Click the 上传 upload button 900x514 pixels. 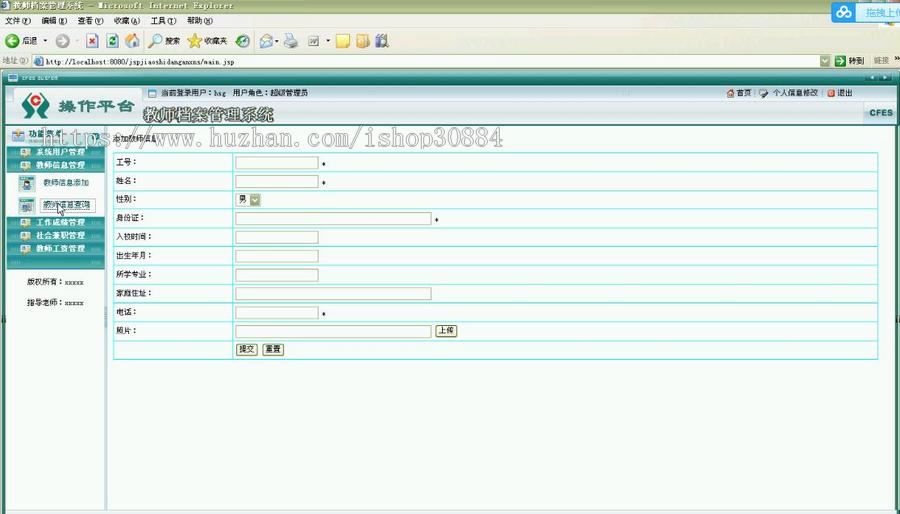coord(446,331)
